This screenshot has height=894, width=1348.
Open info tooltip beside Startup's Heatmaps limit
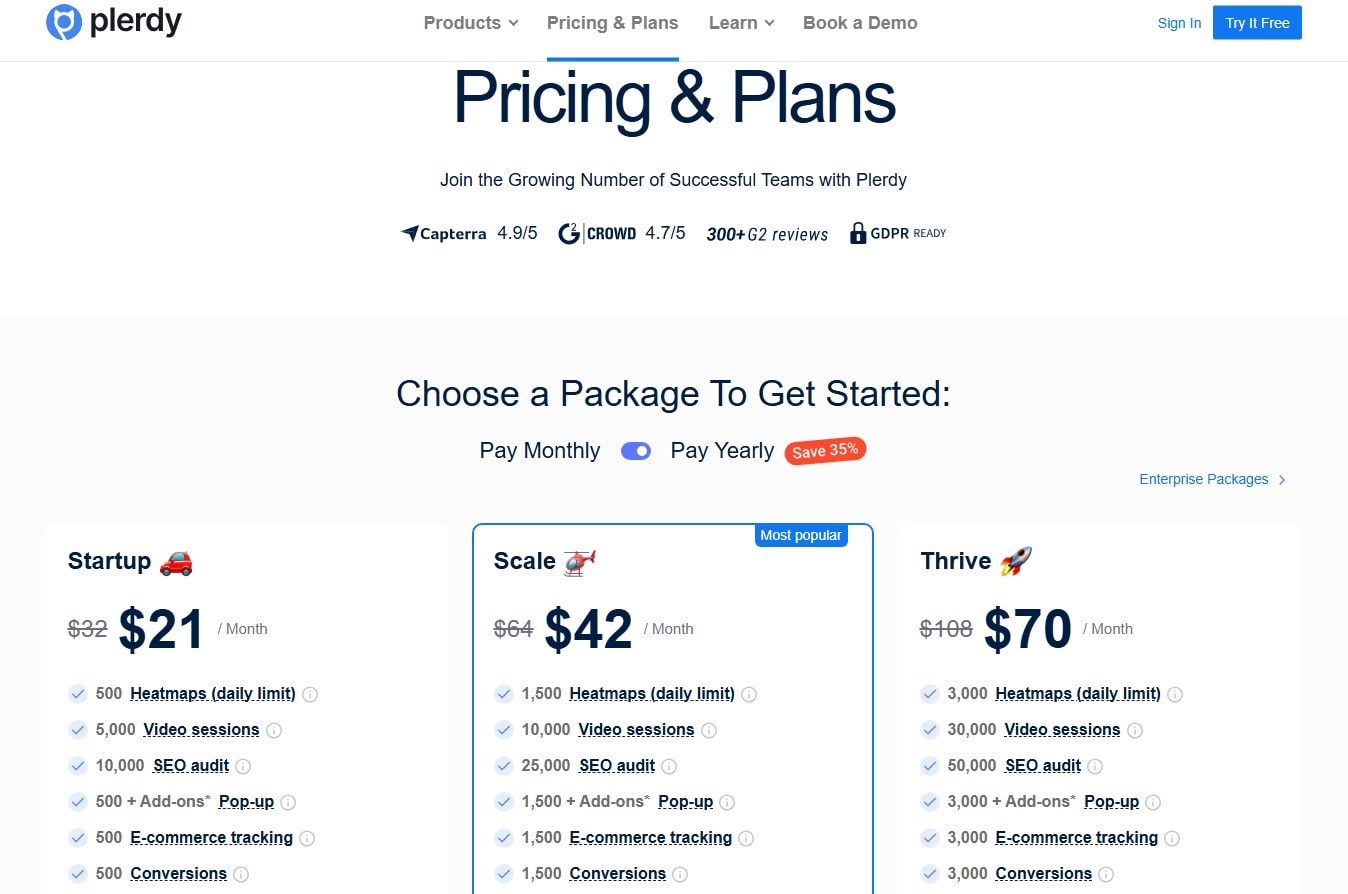point(310,693)
